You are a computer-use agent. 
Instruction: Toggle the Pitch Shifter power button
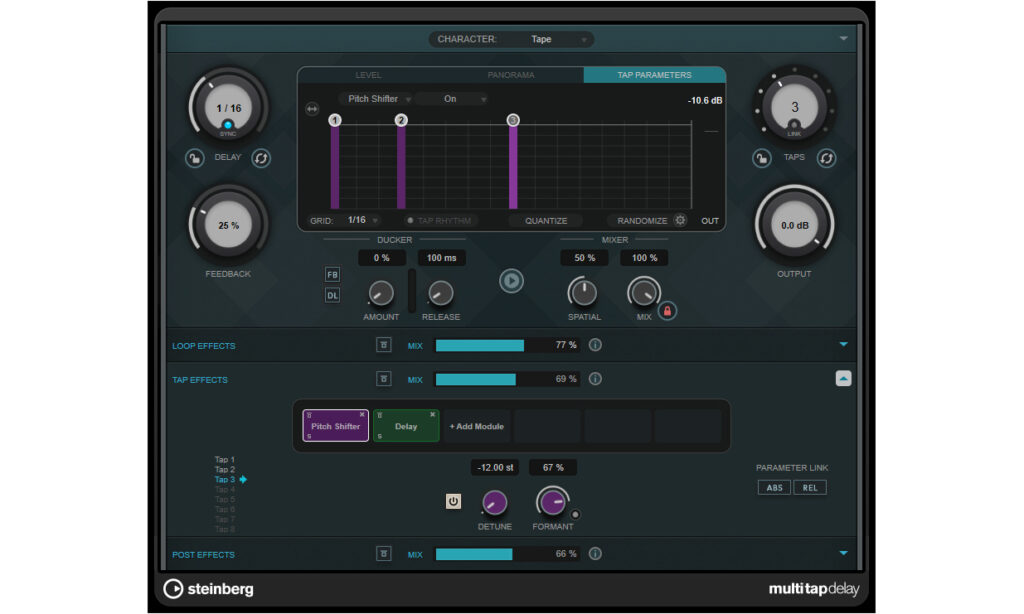pos(453,501)
